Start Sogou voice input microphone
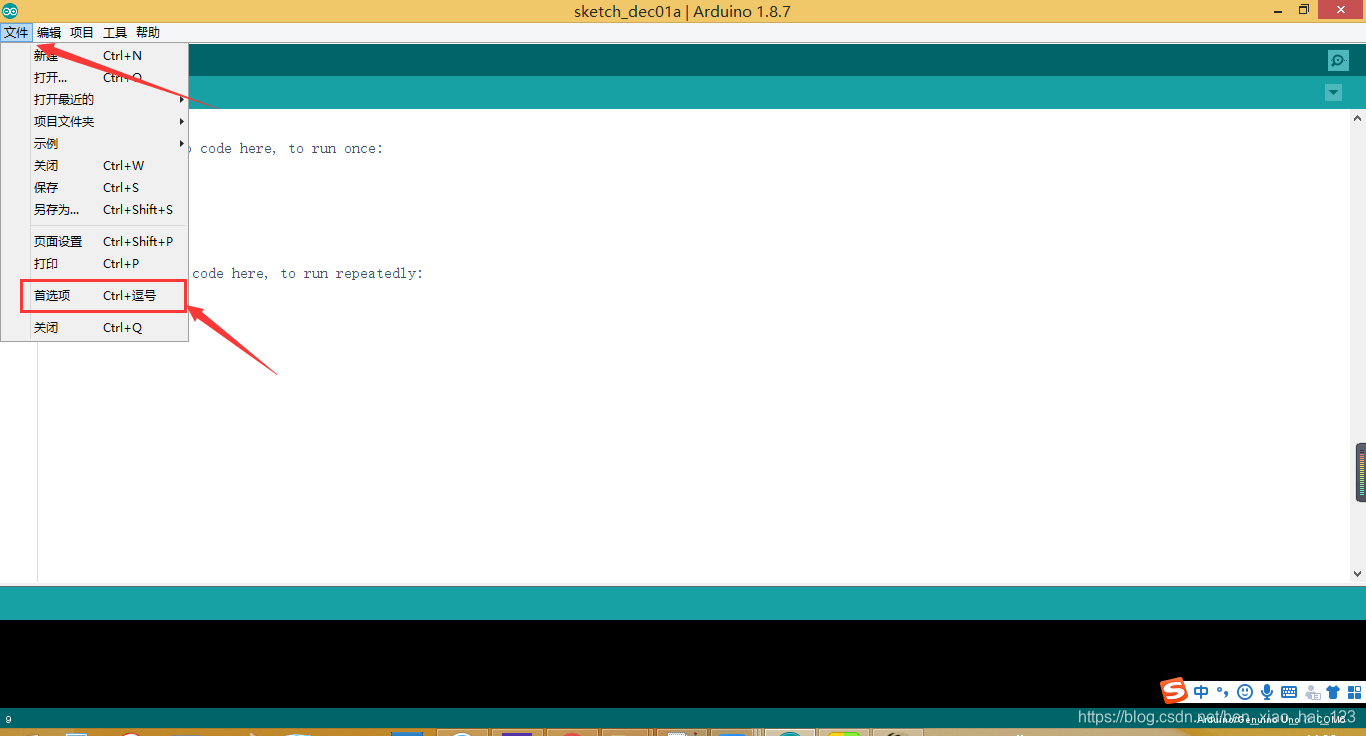The height and width of the screenshot is (736, 1366). [1267, 692]
